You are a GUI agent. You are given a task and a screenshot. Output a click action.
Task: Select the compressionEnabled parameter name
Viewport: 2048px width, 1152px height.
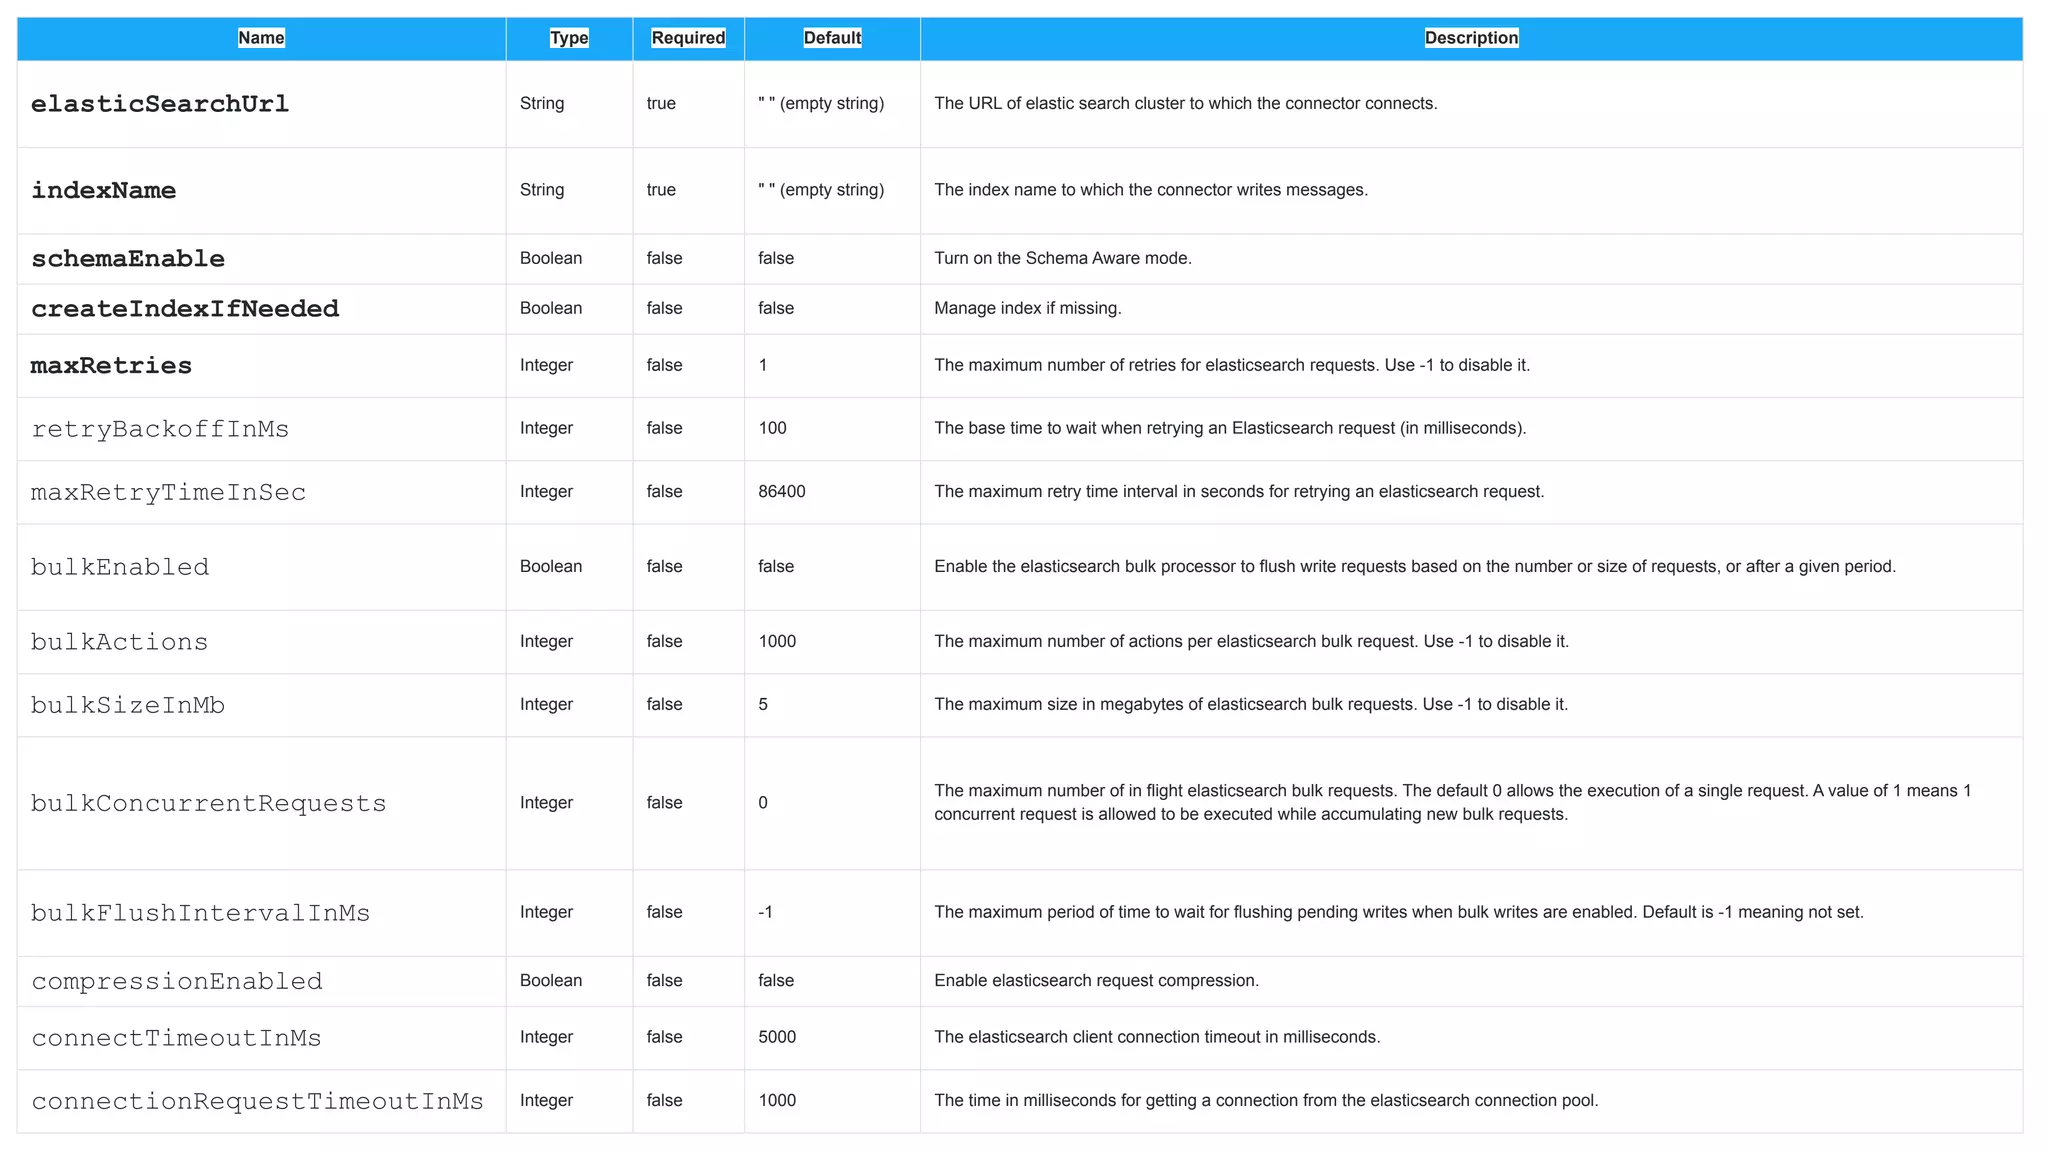177,981
